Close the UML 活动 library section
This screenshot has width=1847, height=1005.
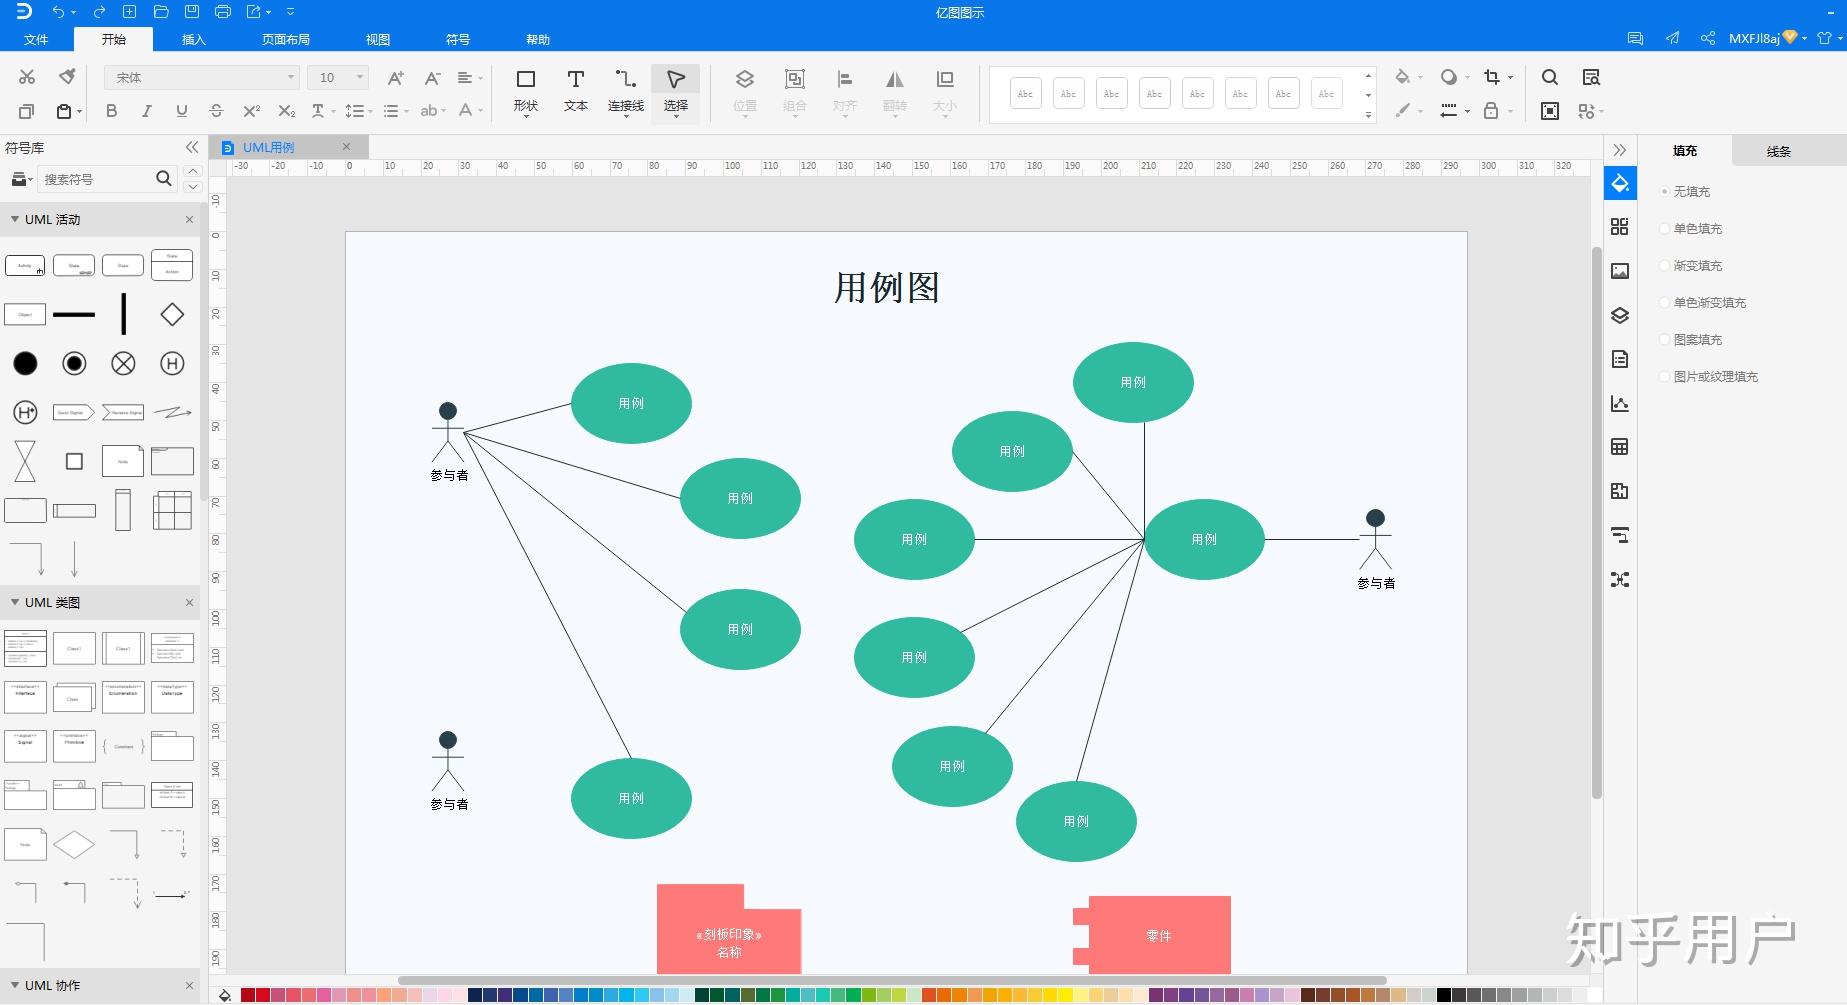189,219
